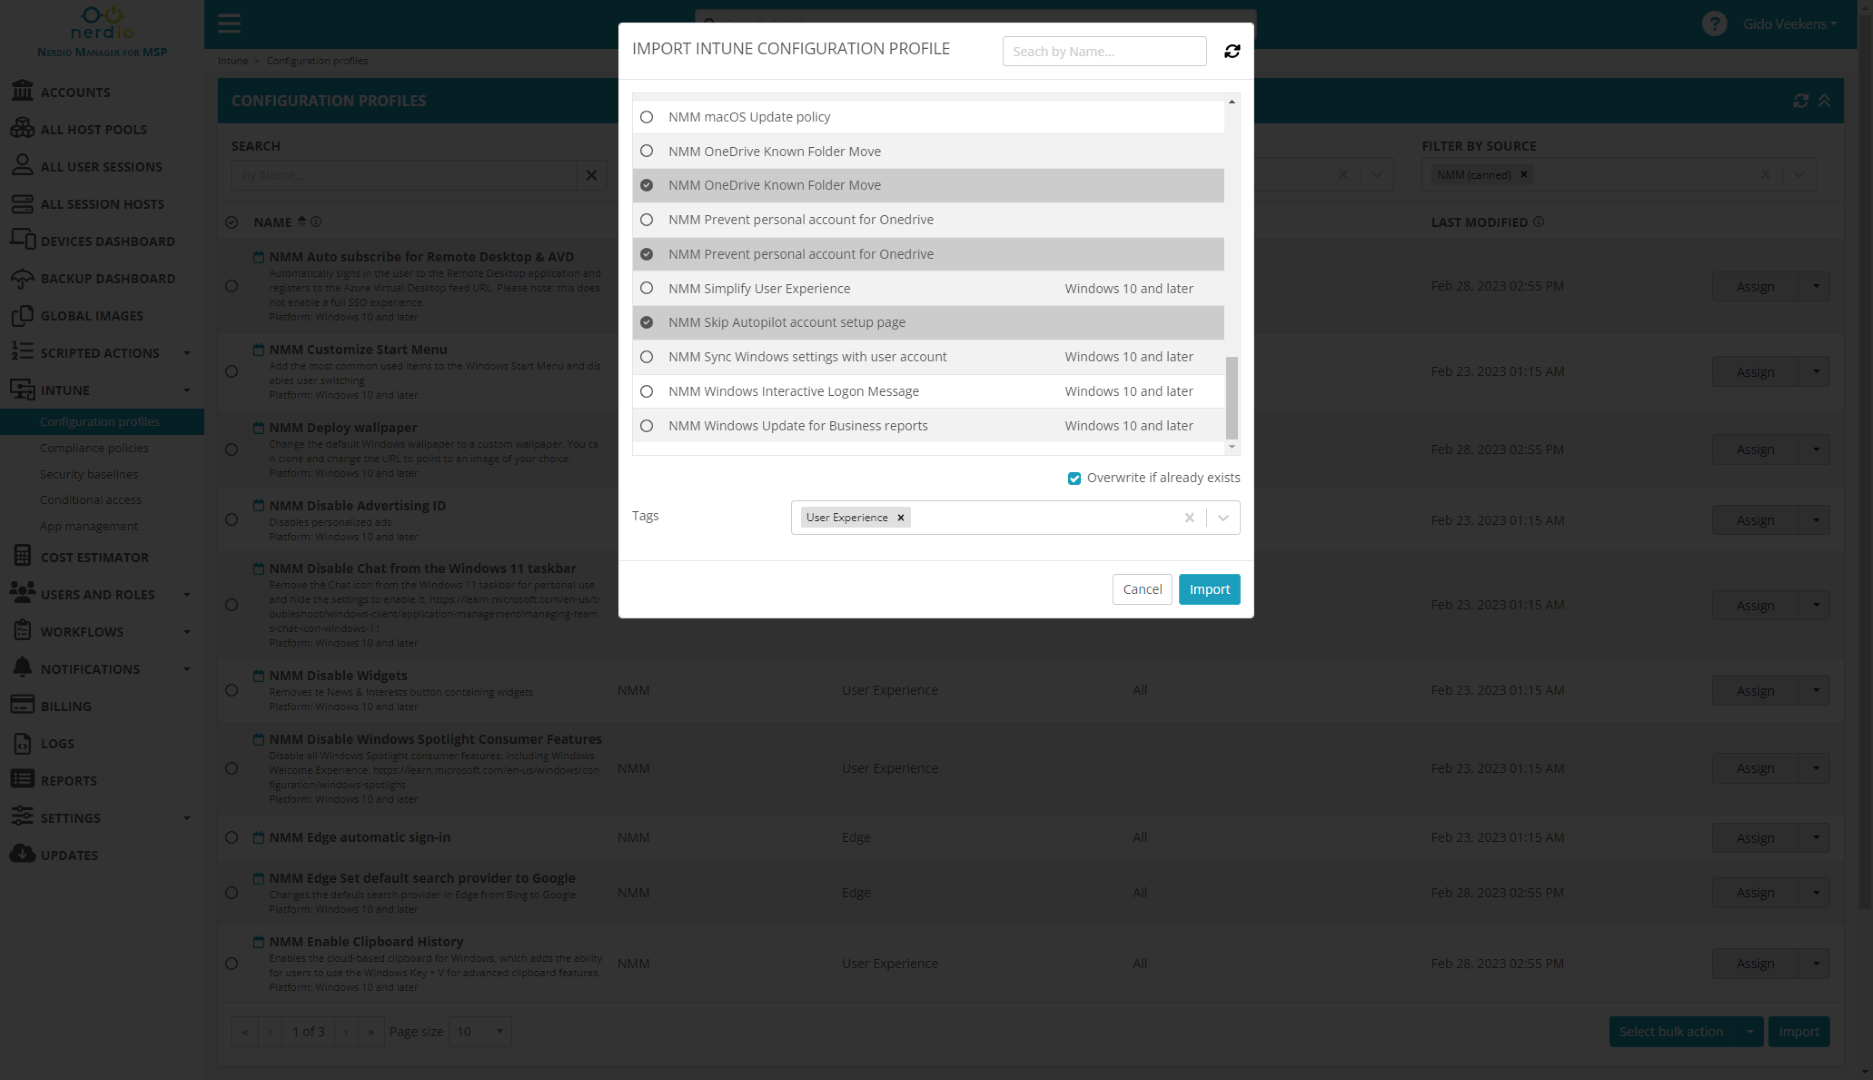The image size is (1873, 1080).
Task: Open NMM Enable Clipboard History profile
Action: pos(366,941)
